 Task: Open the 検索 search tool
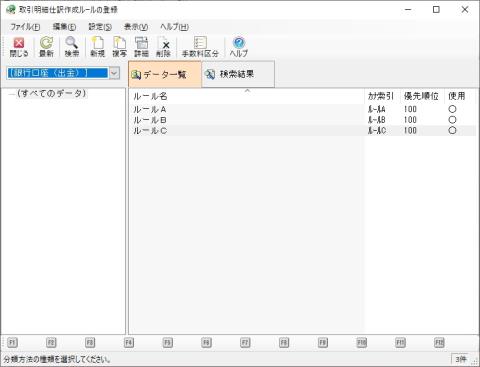pos(72,47)
